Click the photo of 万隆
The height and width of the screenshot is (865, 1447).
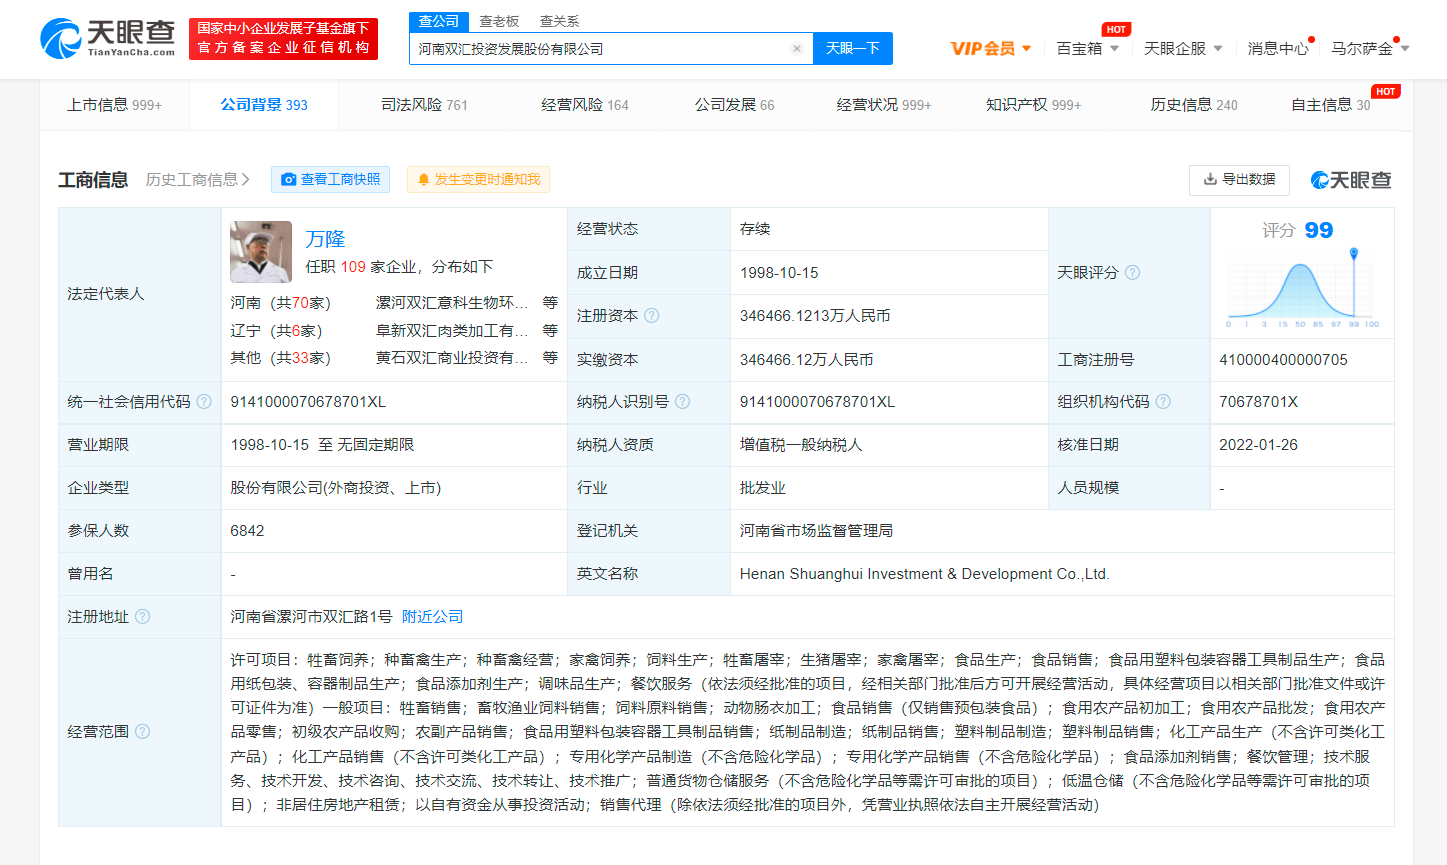coord(261,252)
